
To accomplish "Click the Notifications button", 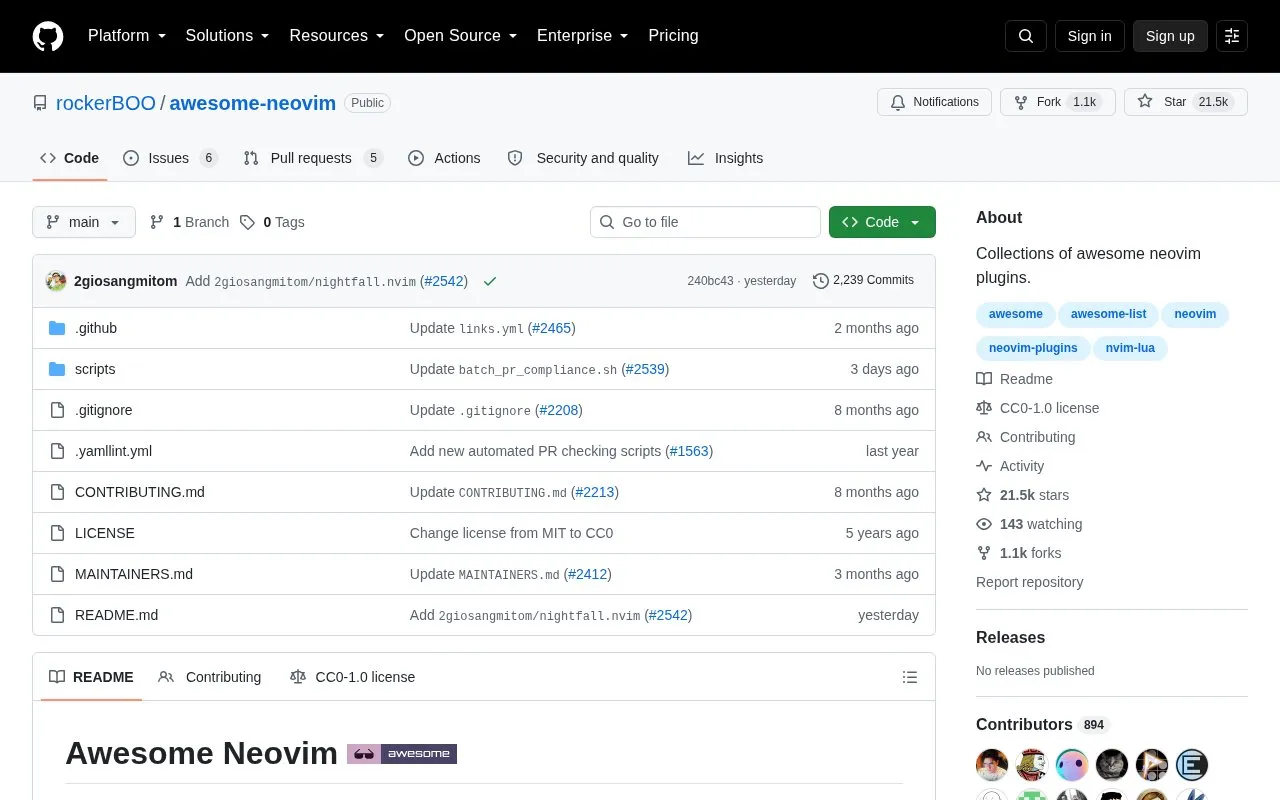I will (934, 102).
